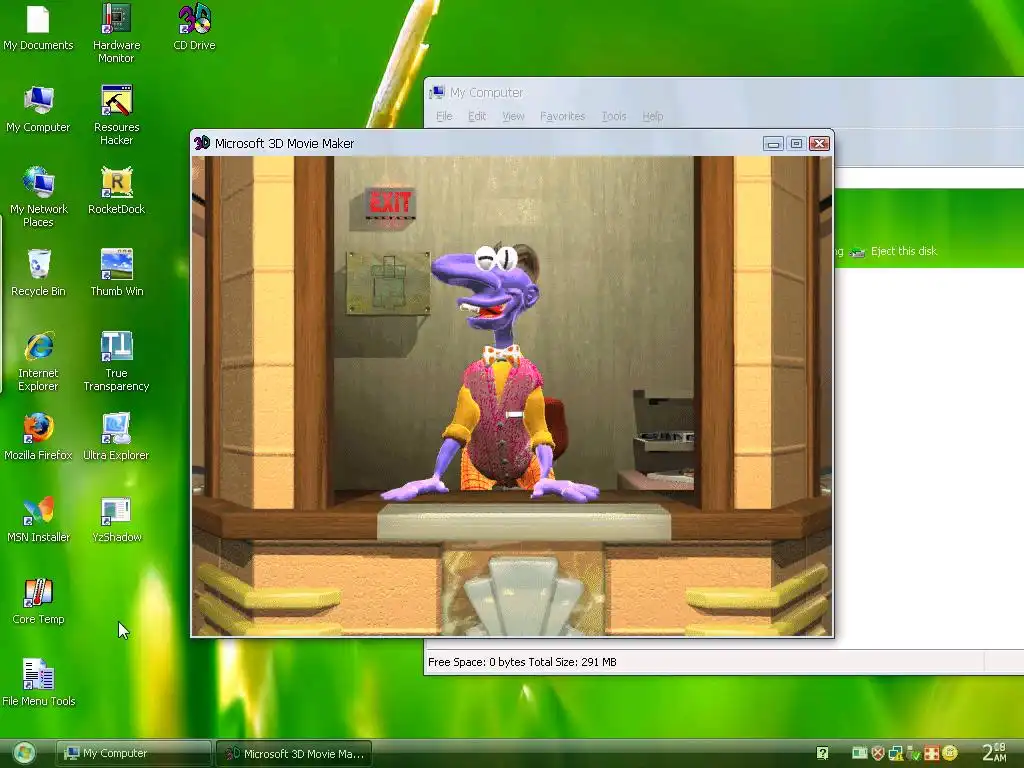This screenshot has height=768, width=1024.
Task: Open the My Documents desktop icon
Action: [x=38, y=27]
